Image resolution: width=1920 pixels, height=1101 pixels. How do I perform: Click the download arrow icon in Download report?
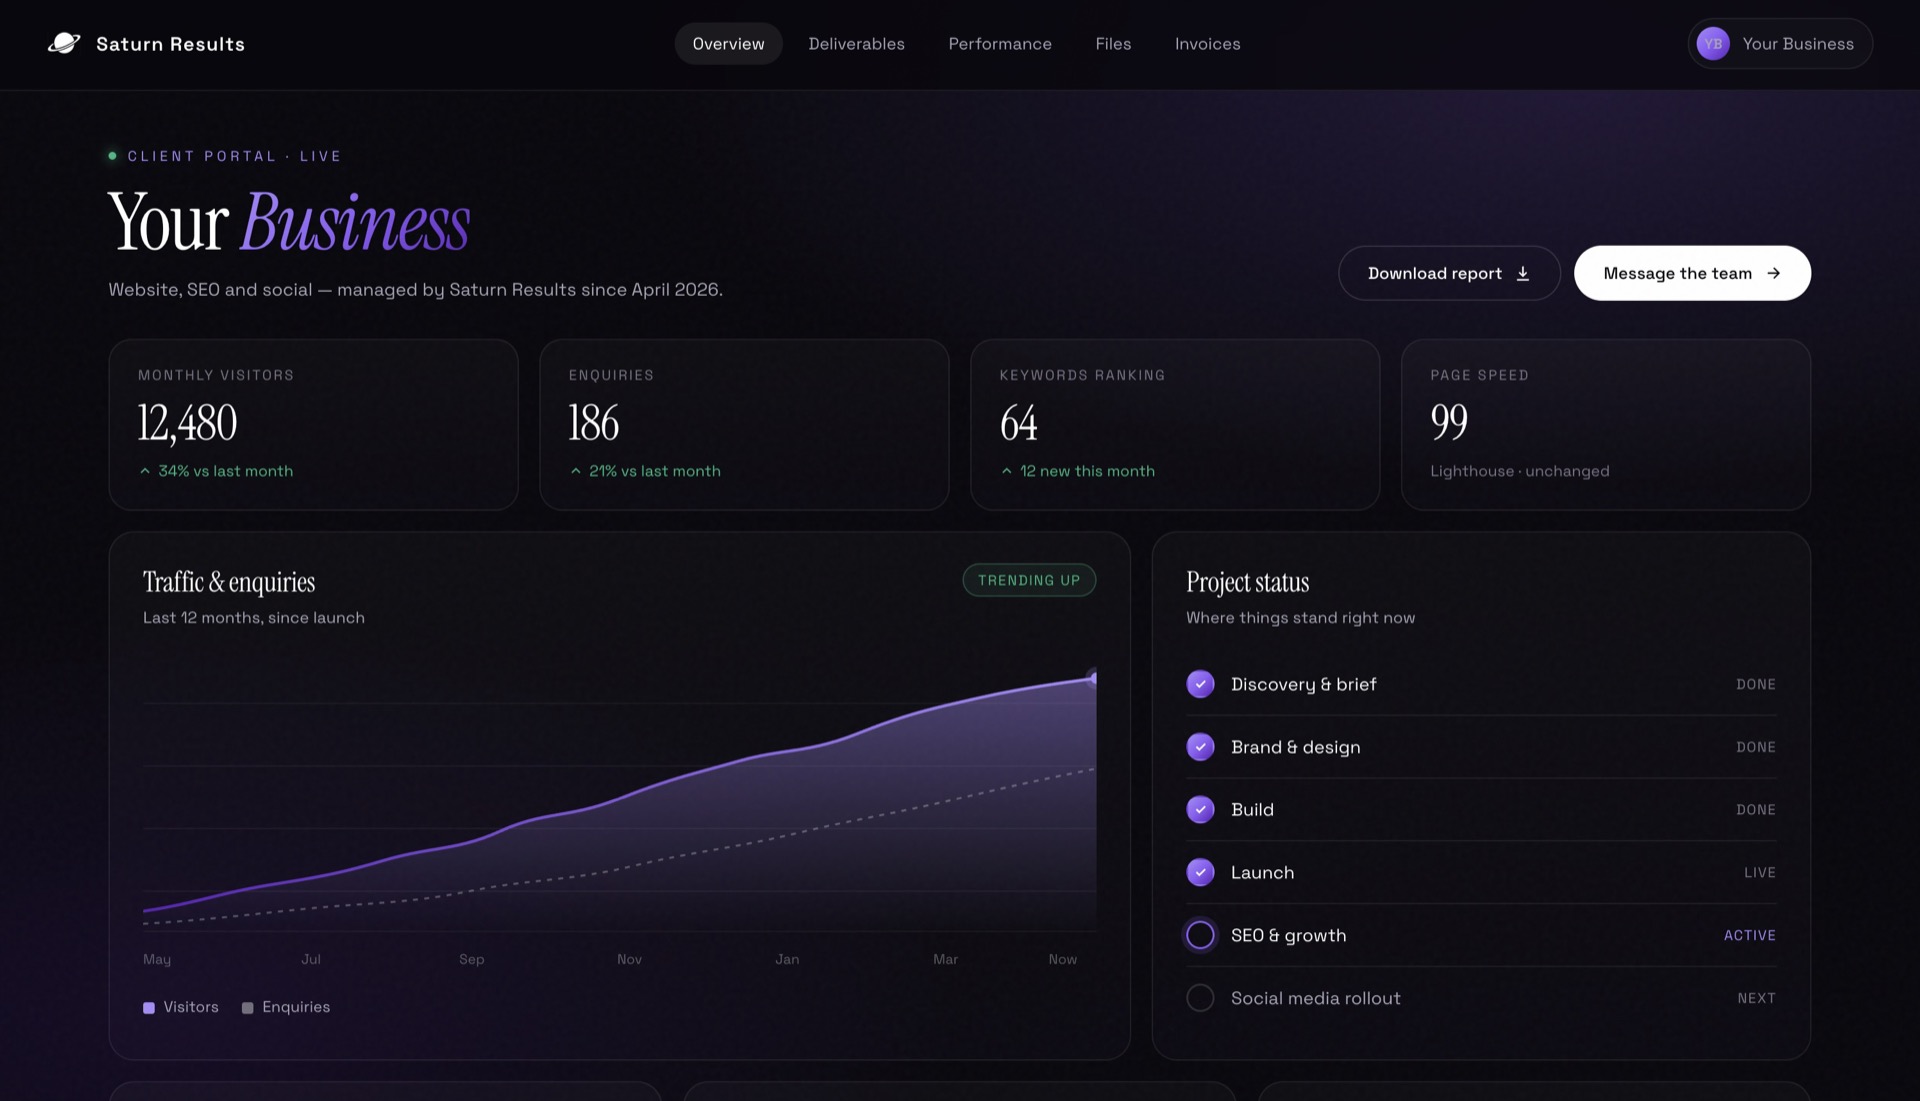point(1523,273)
